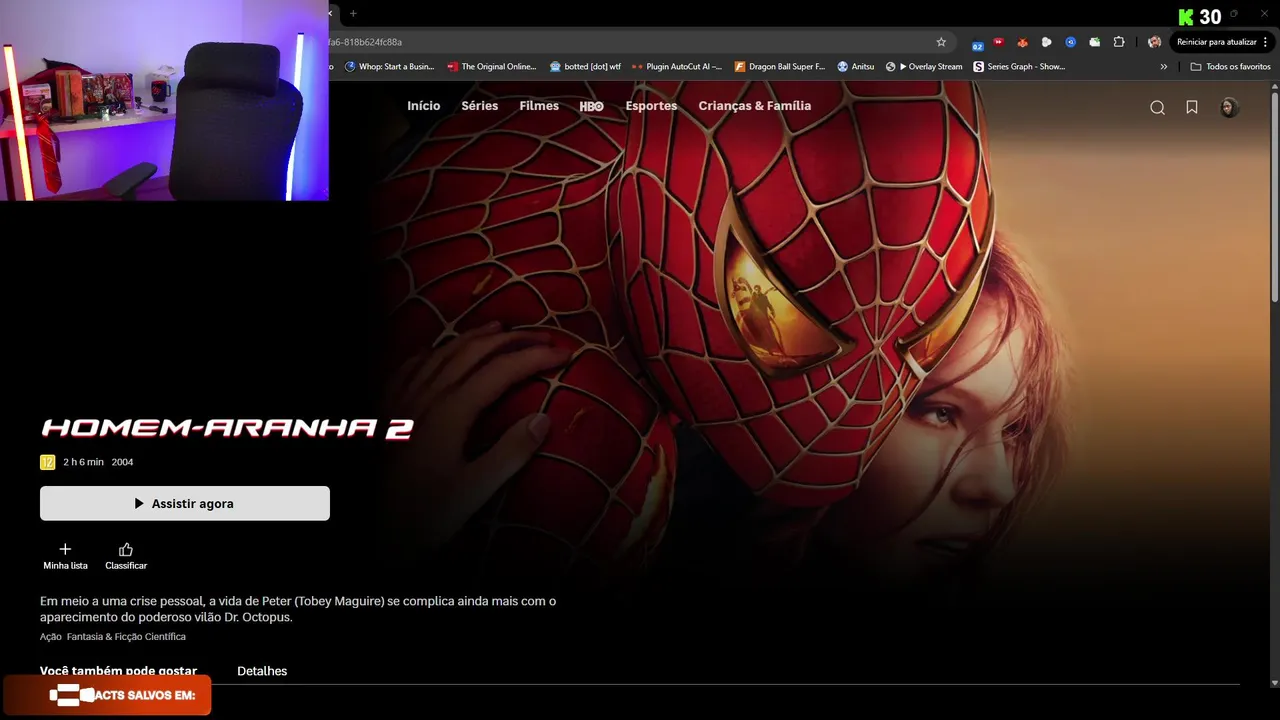Open the botted [dot] wtf bookmark
The image size is (1280, 720).
[x=585, y=67]
